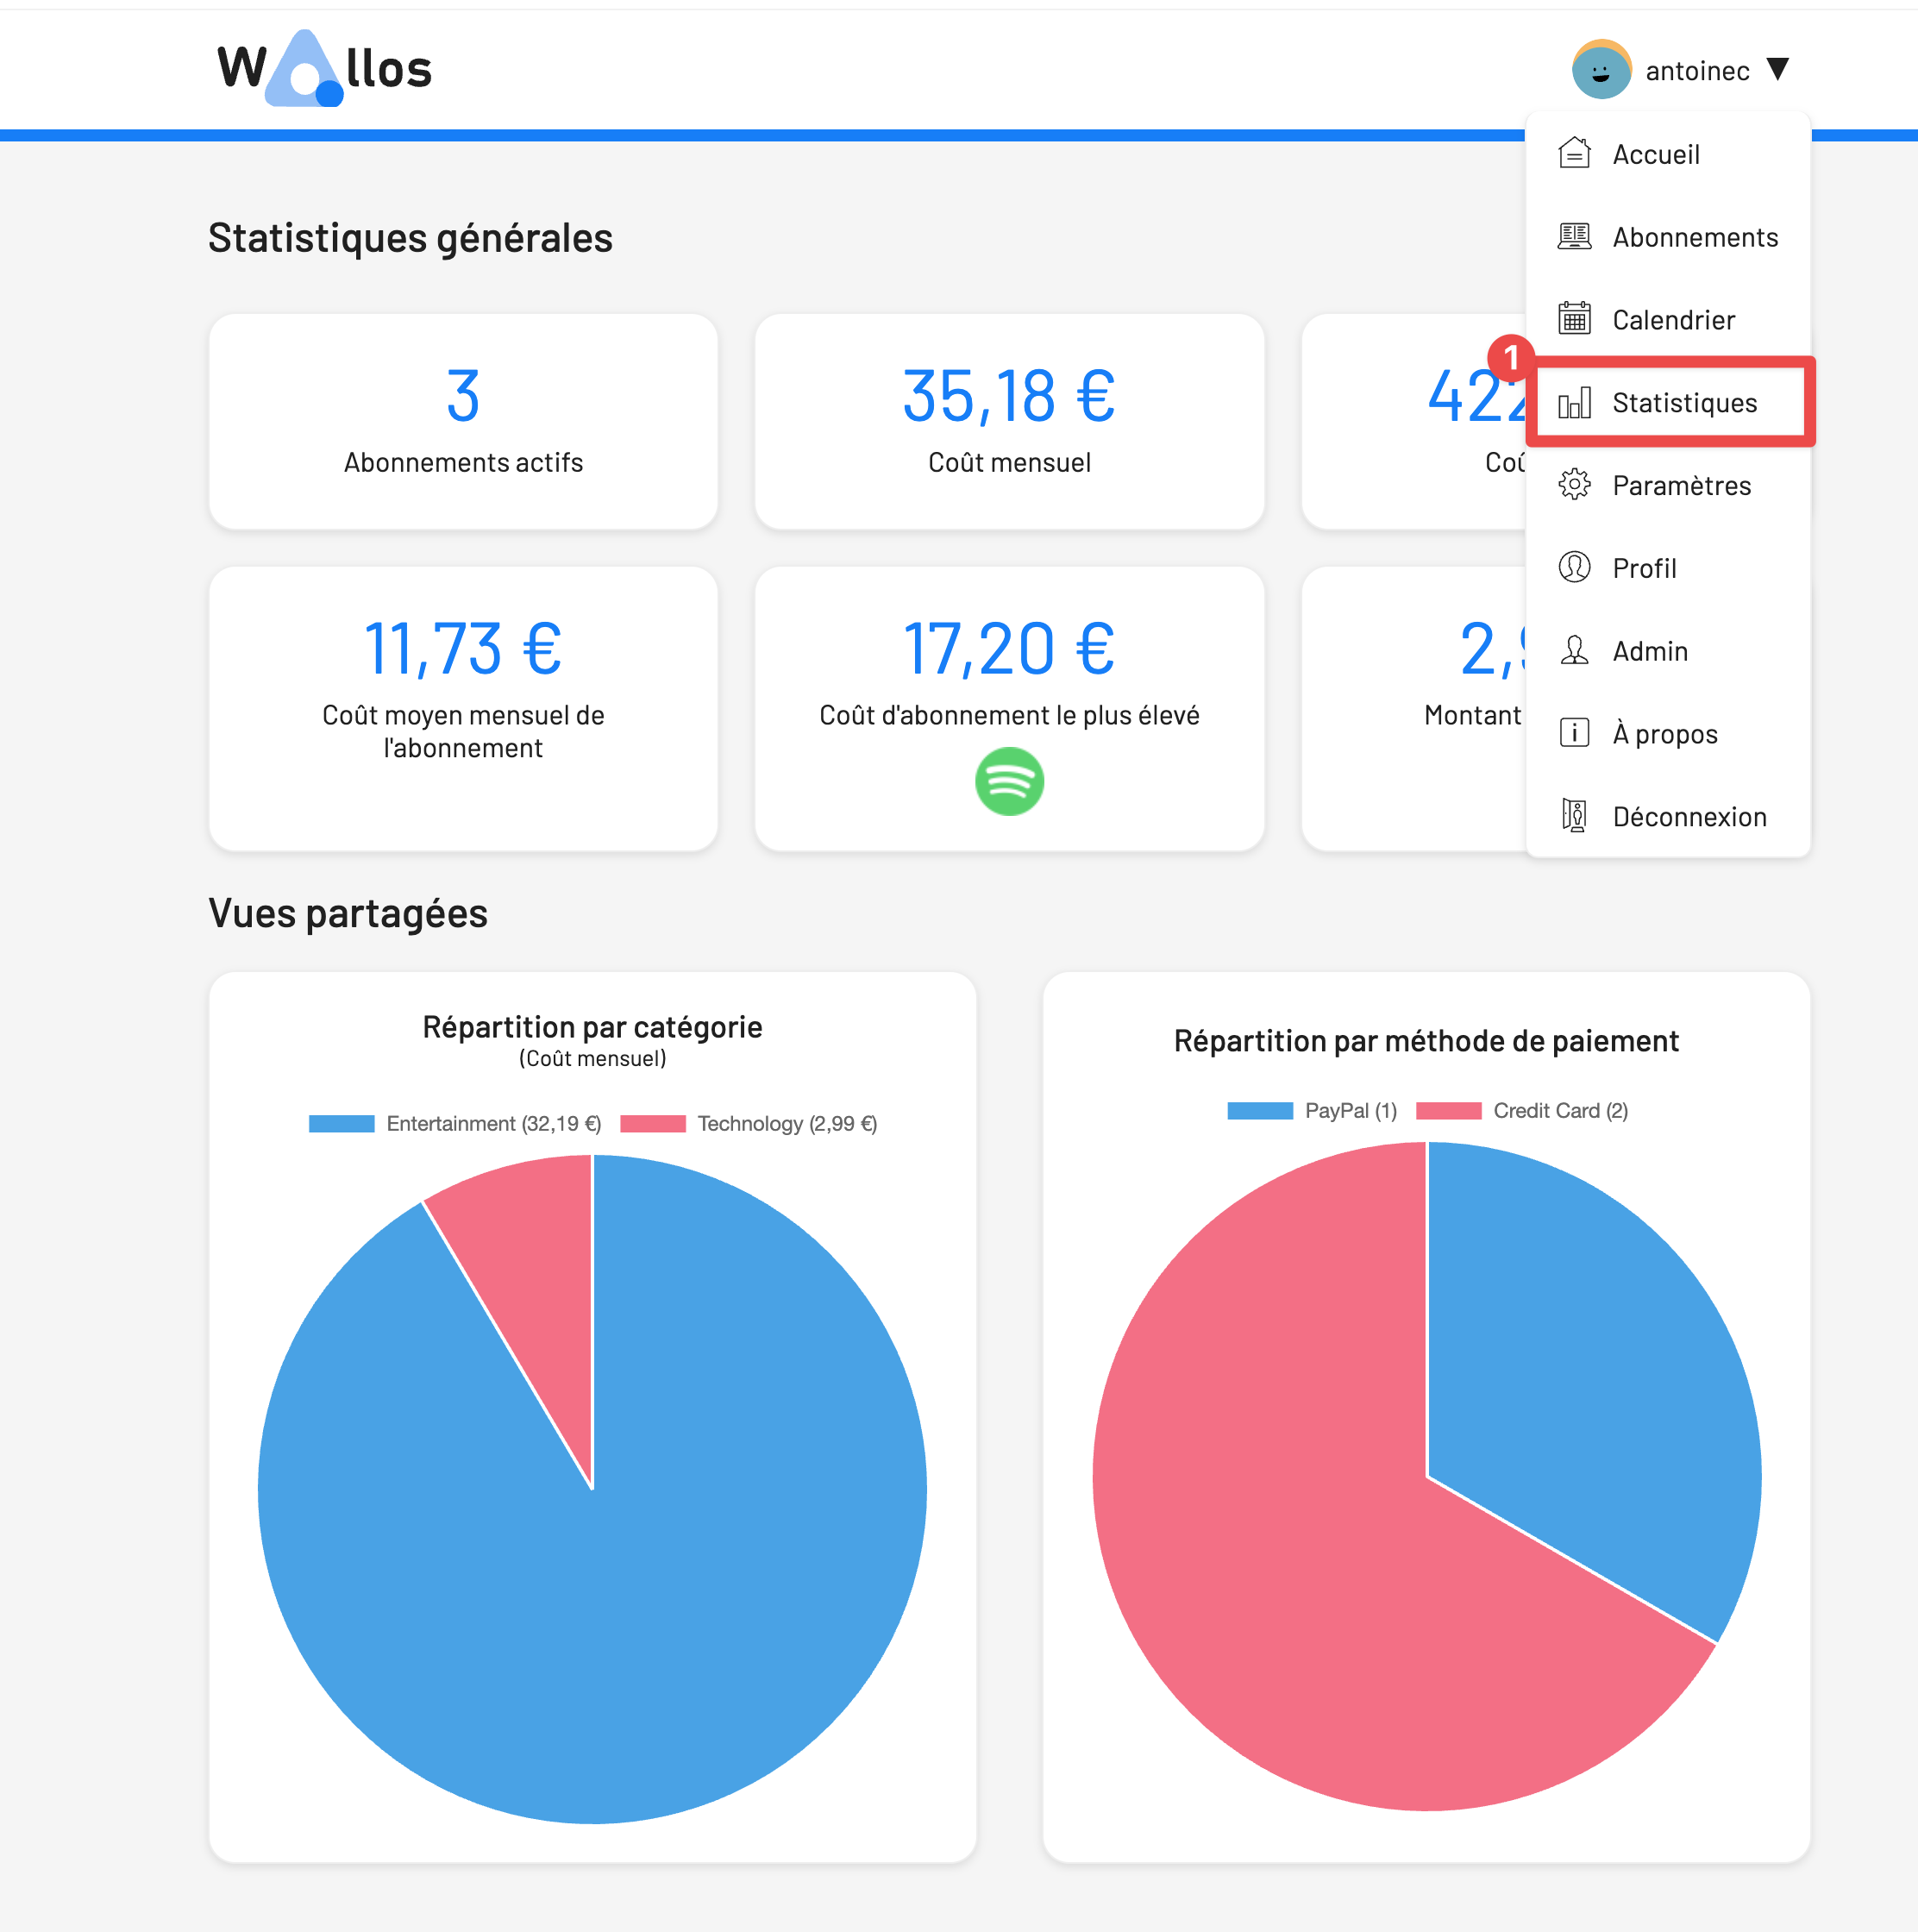Collapse the user menu dropdown arrow
The height and width of the screenshot is (1932, 1918).
(x=1777, y=70)
